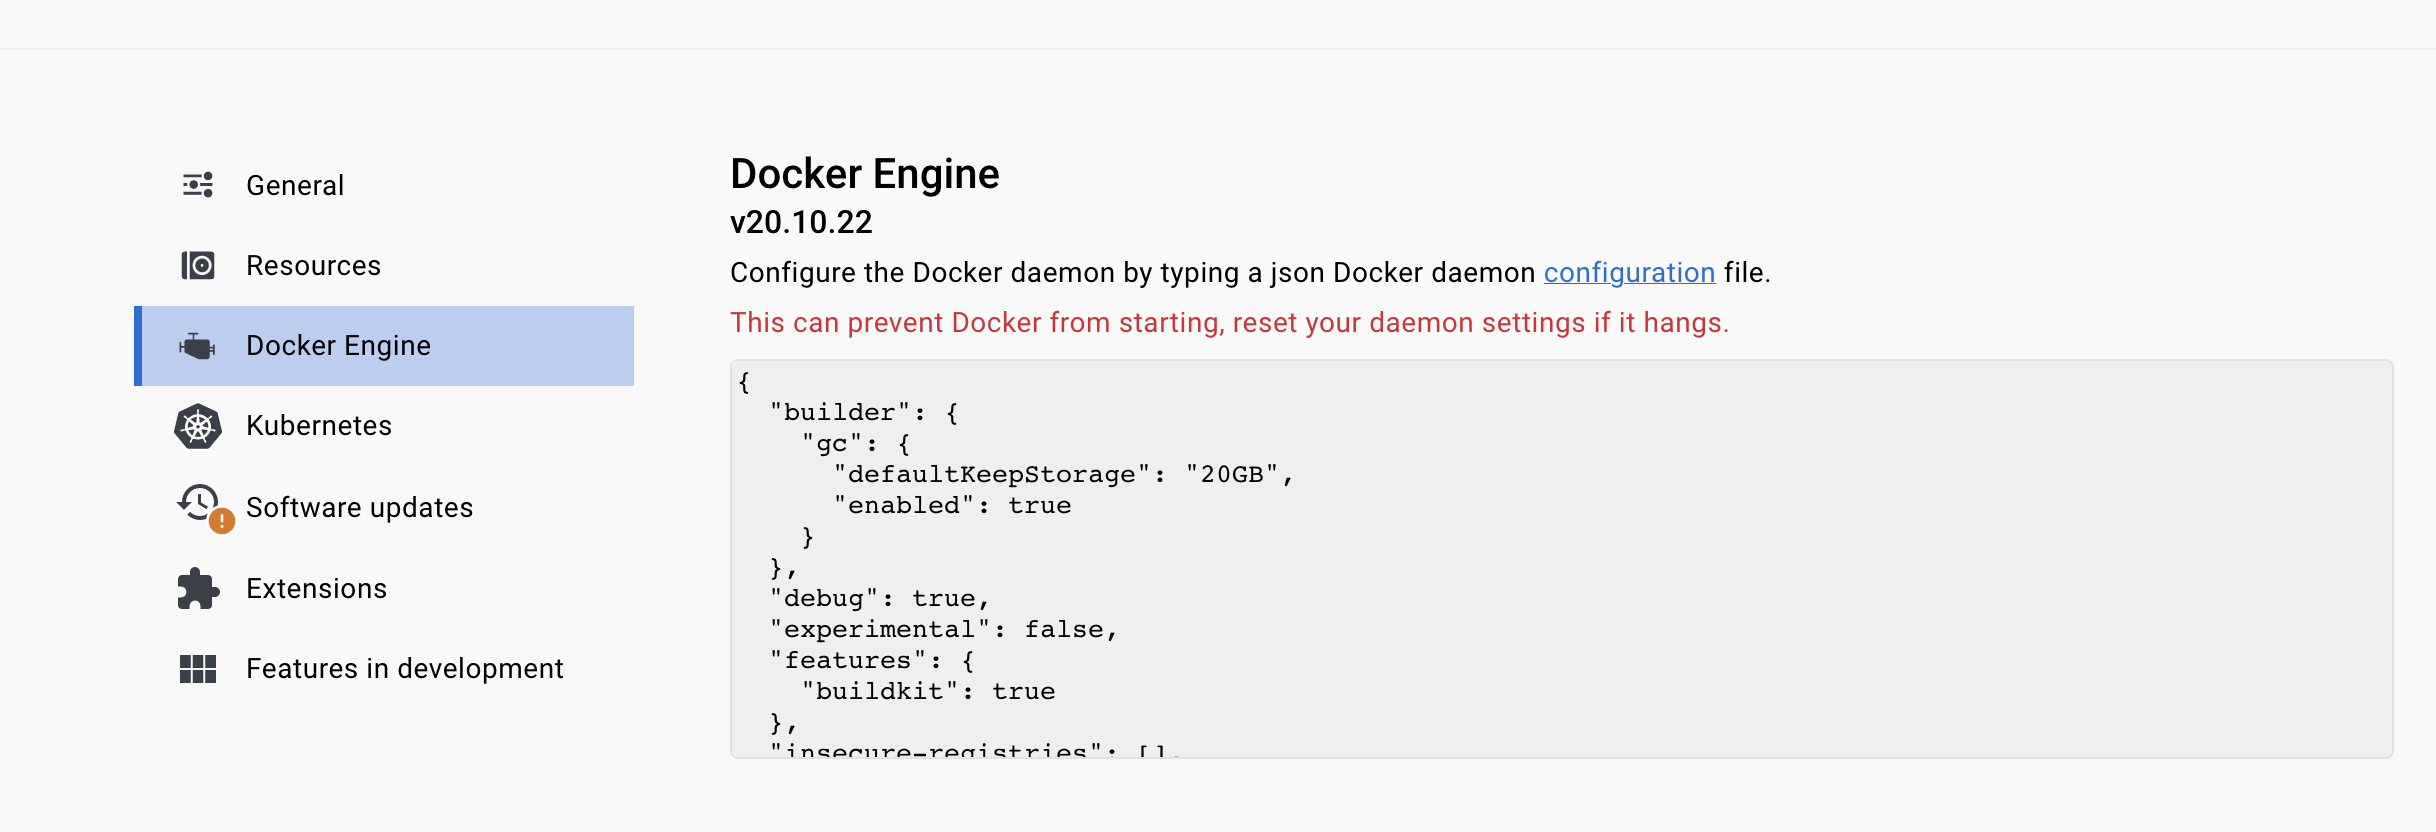
Task: Click the Software updates clock icon
Action: (198, 502)
